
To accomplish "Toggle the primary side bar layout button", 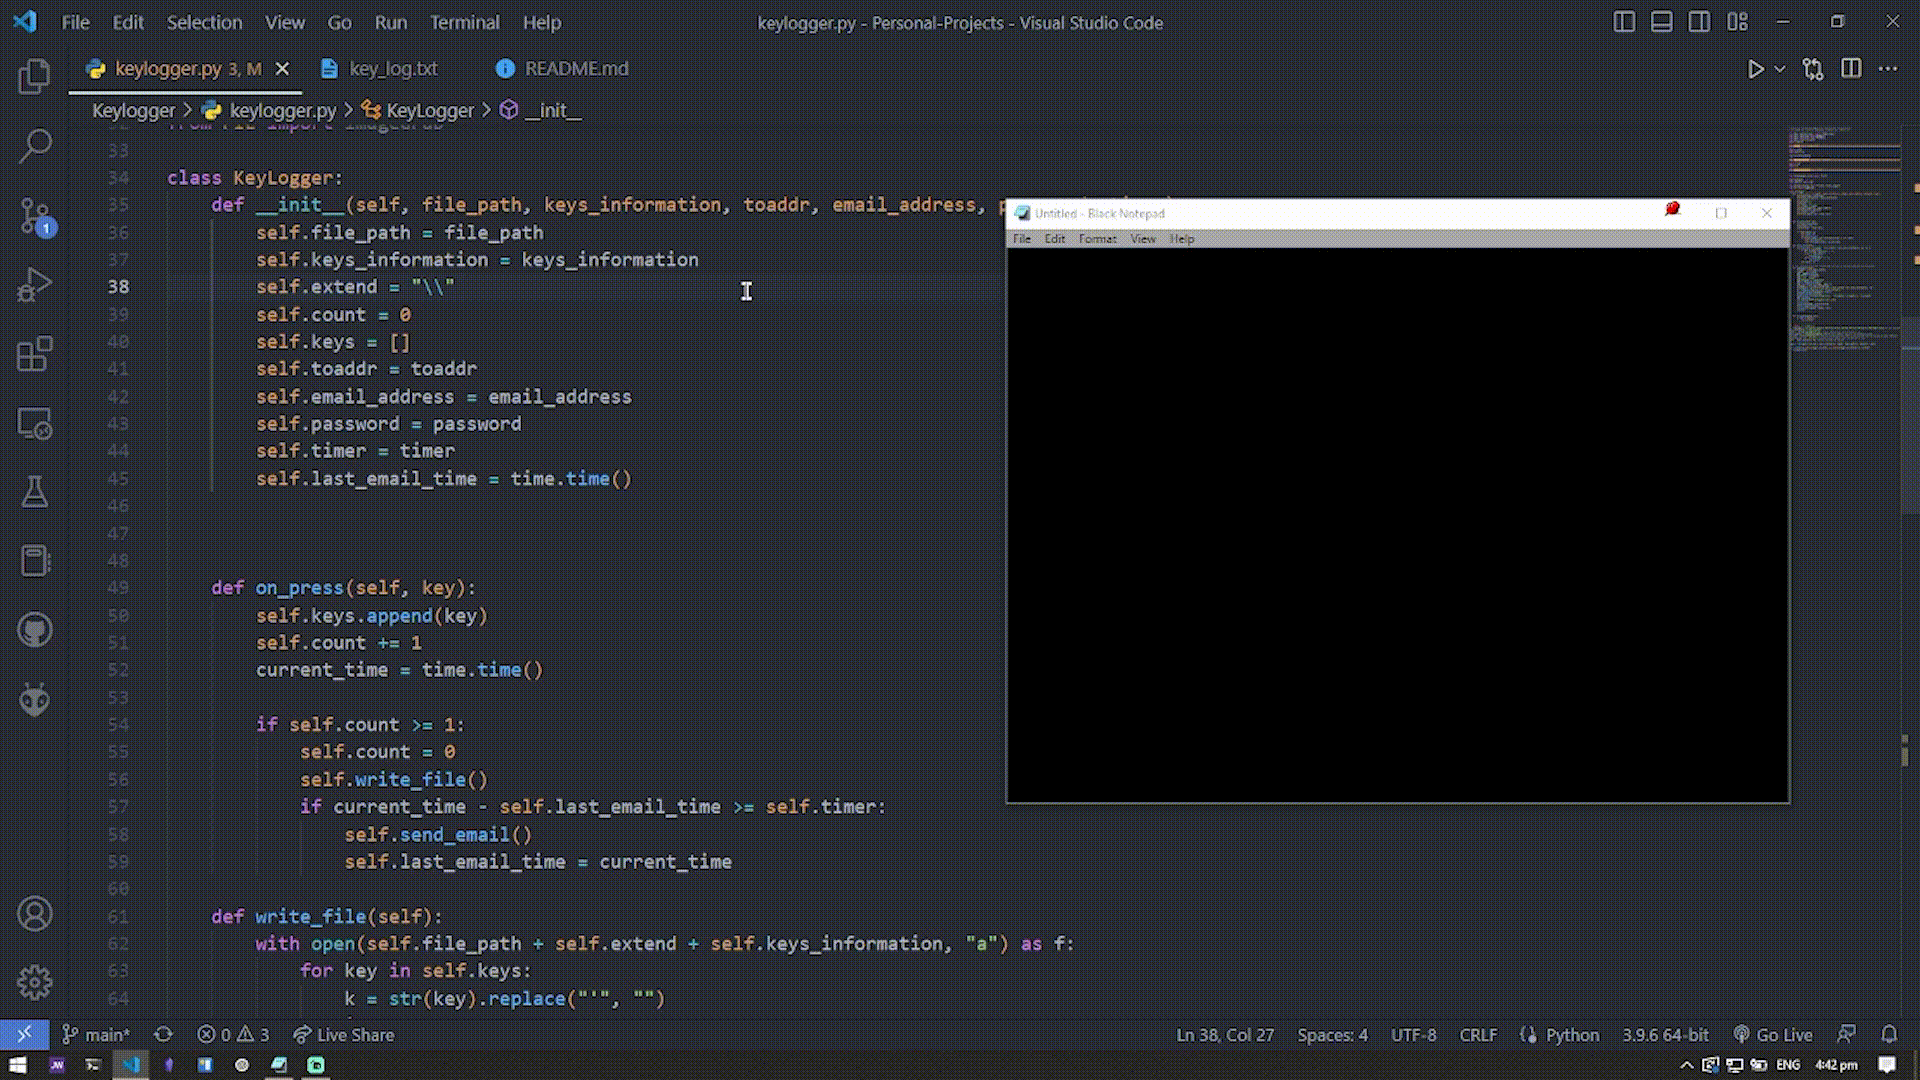I will tap(1624, 22).
